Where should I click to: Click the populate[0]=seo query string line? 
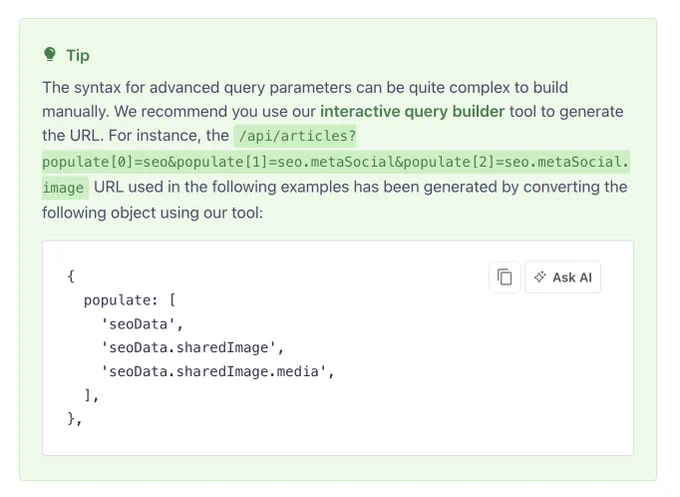[x=336, y=162]
